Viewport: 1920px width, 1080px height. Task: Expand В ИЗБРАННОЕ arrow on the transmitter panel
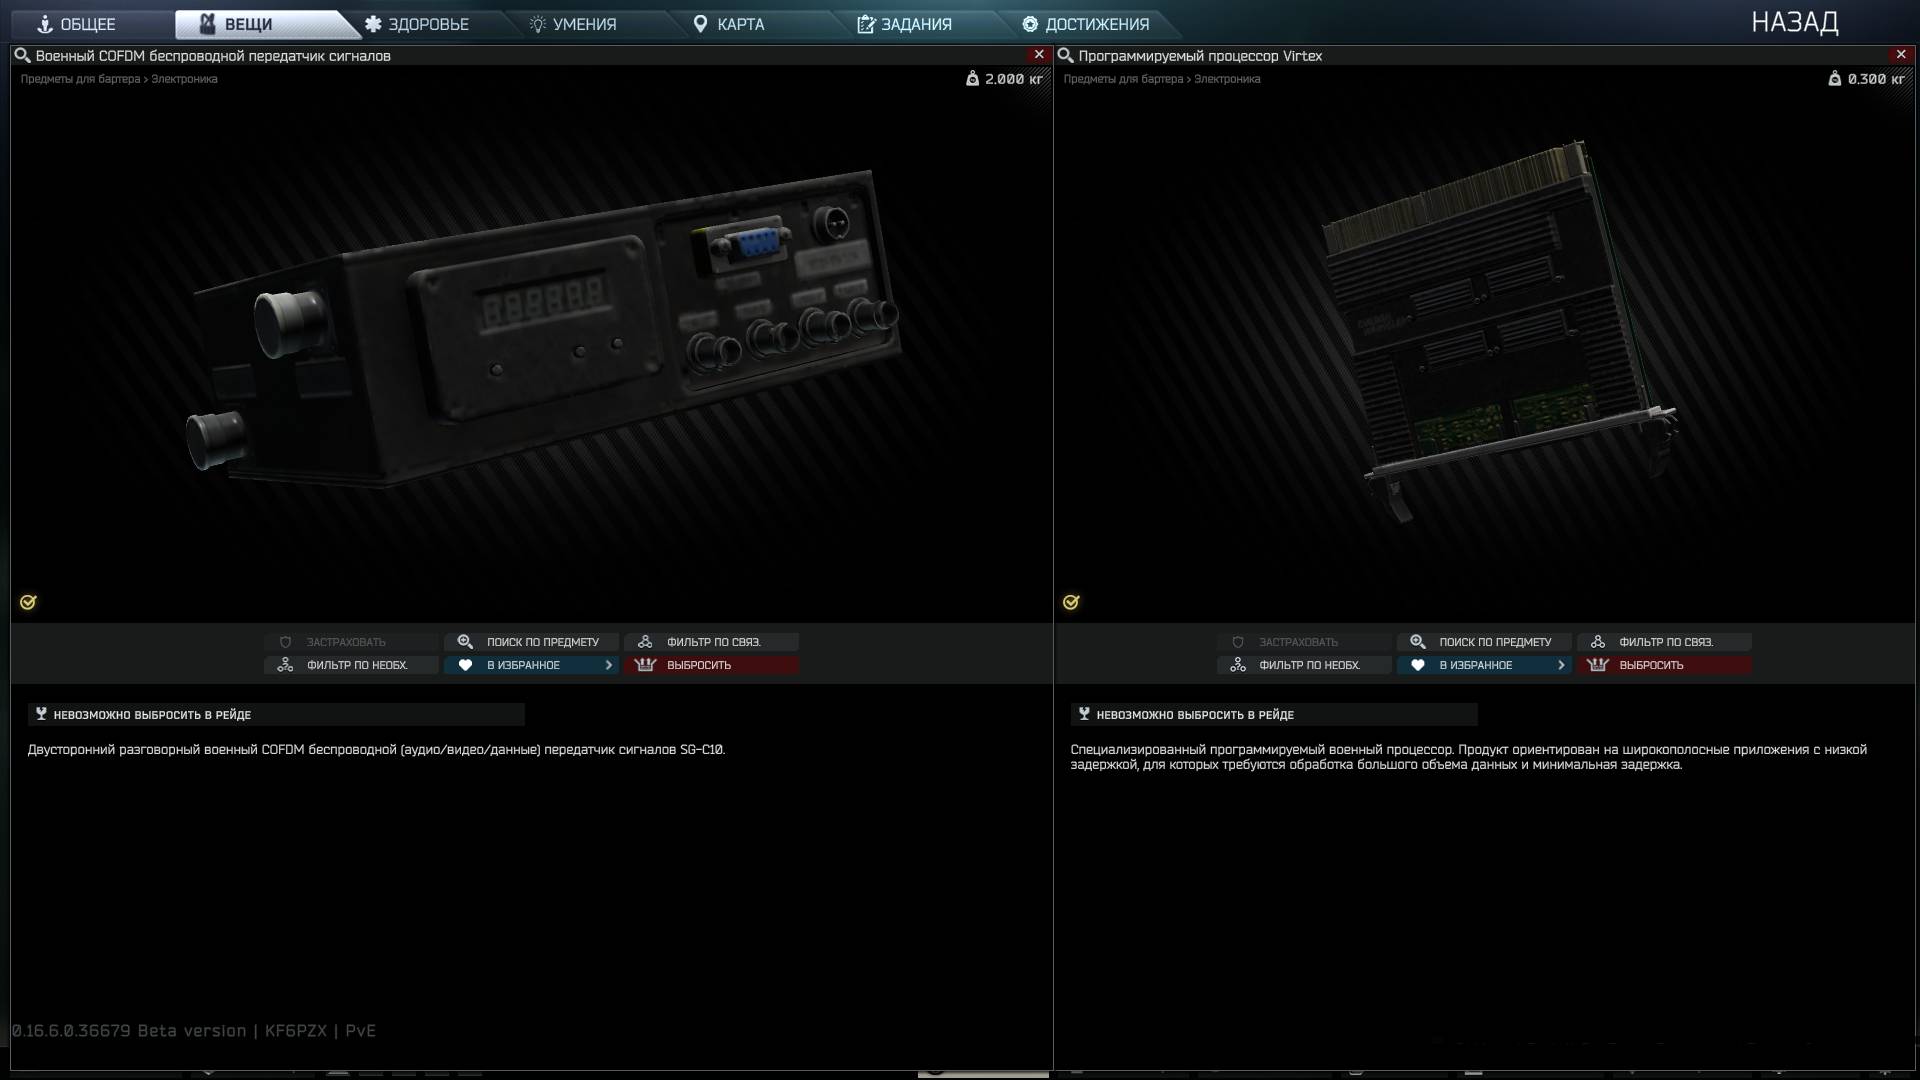click(608, 664)
